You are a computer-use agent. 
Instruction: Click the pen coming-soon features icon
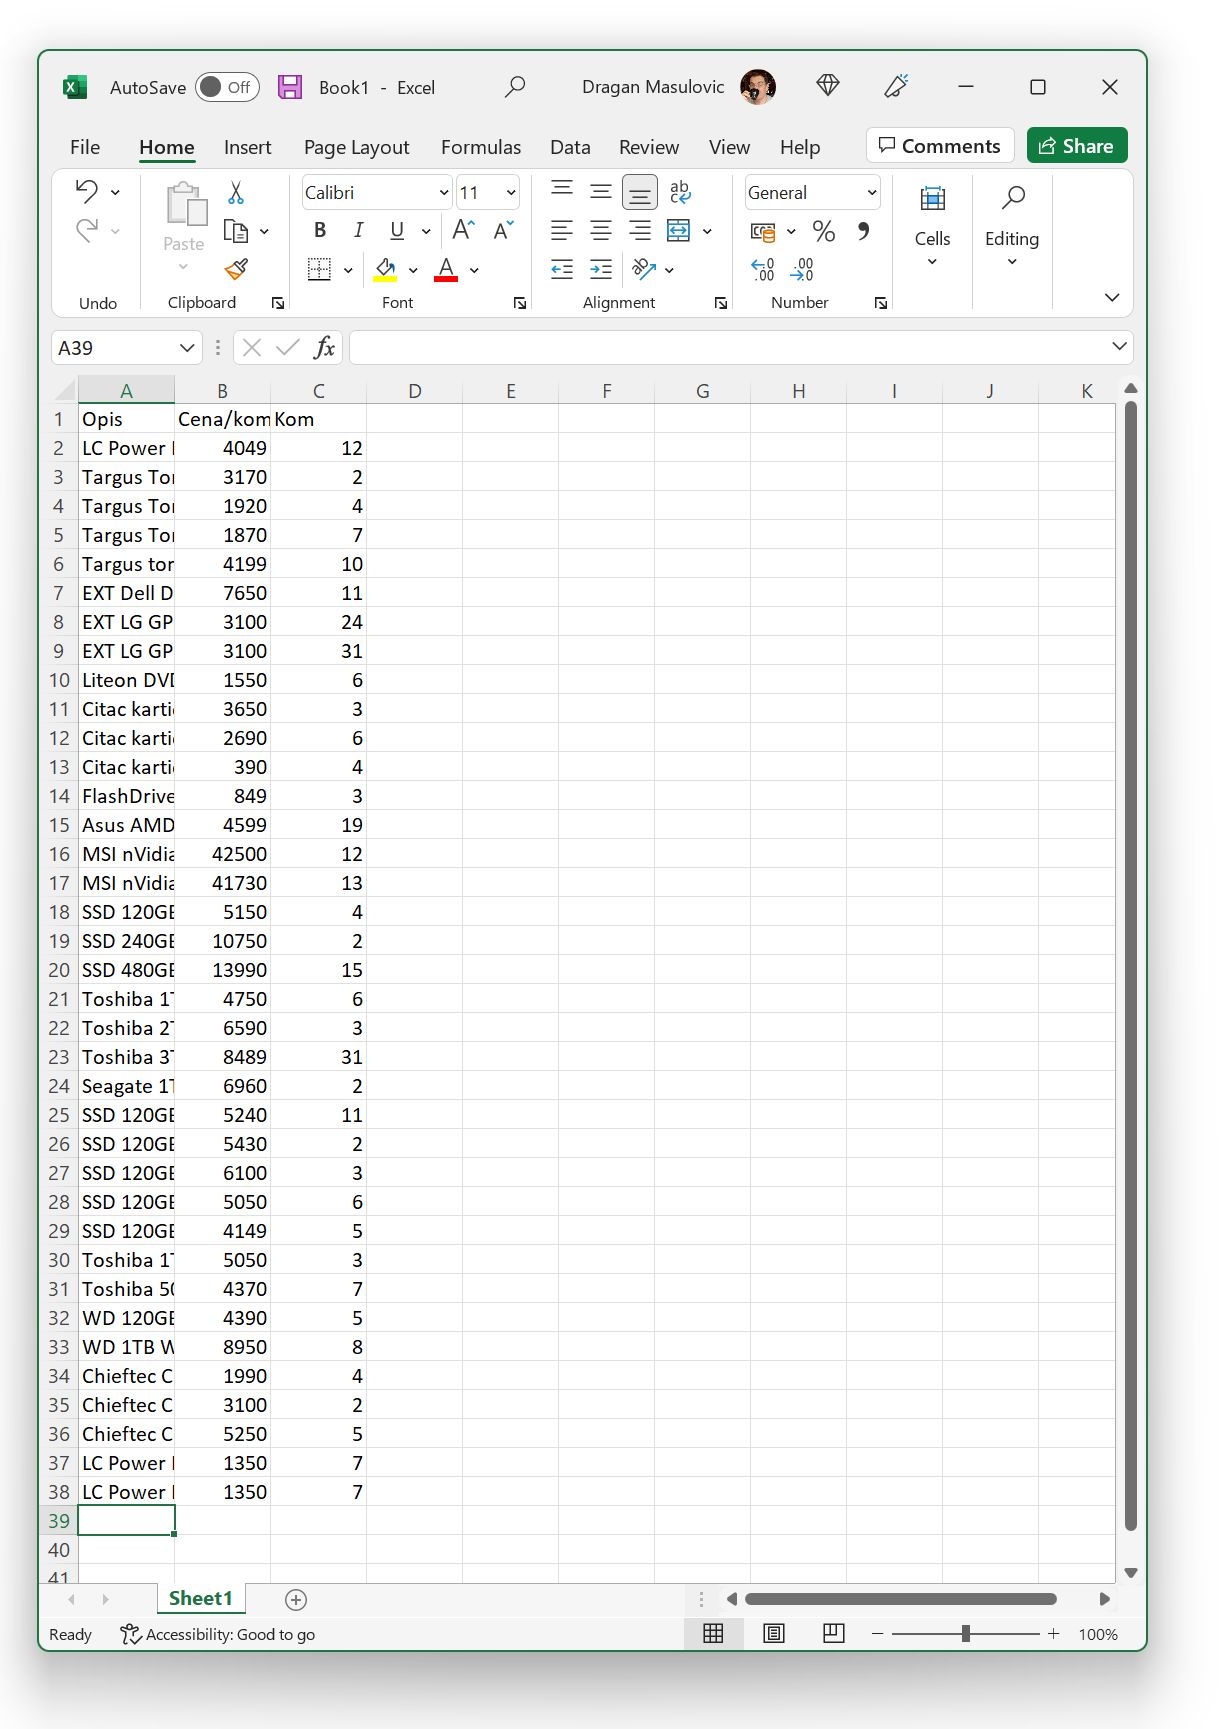(896, 86)
